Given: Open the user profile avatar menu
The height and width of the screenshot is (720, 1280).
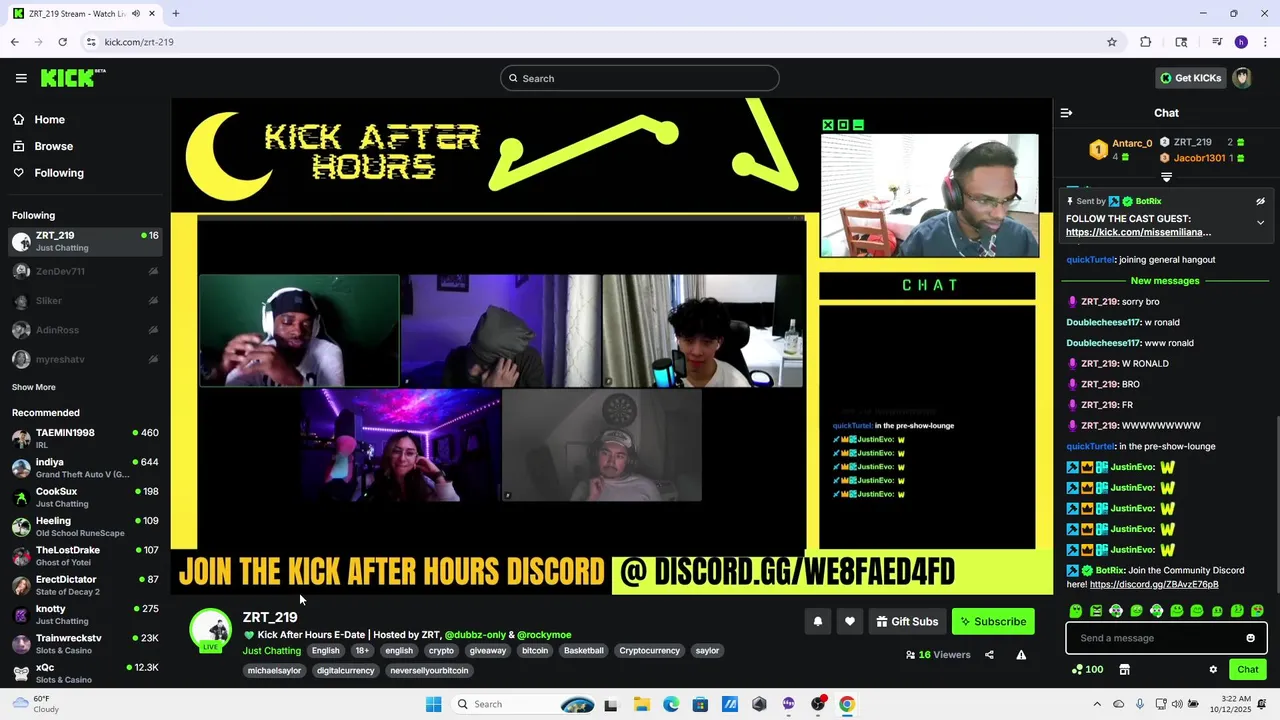Looking at the screenshot, I should click(1243, 78).
